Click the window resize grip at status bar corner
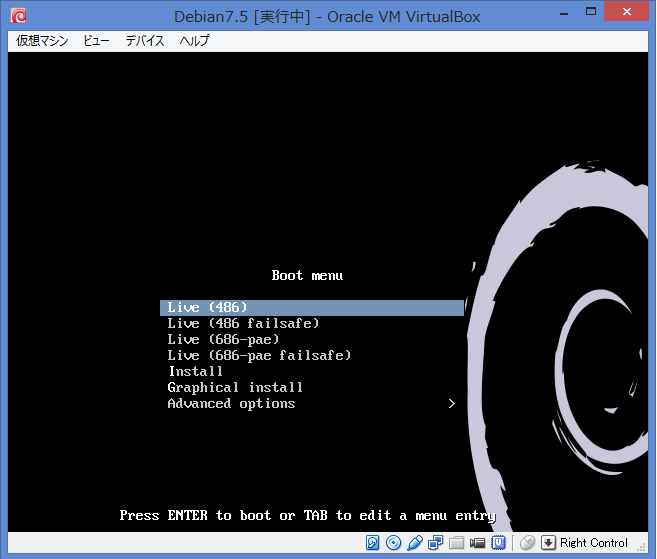Viewport: 657px width, 559px height. [x=641, y=546]
